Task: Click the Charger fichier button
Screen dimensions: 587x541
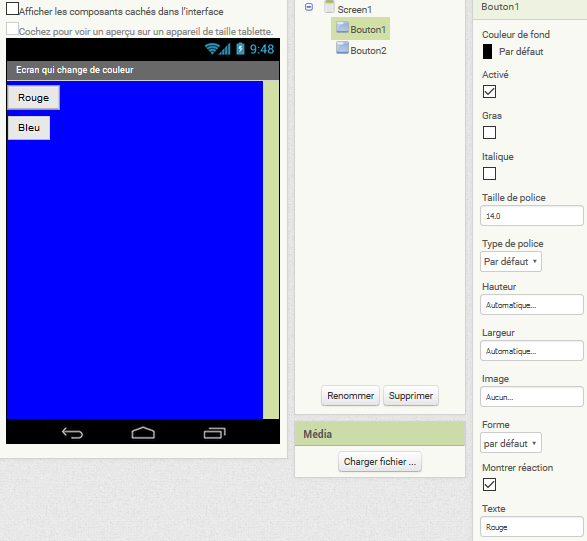Action: click(x=380, y=462)
